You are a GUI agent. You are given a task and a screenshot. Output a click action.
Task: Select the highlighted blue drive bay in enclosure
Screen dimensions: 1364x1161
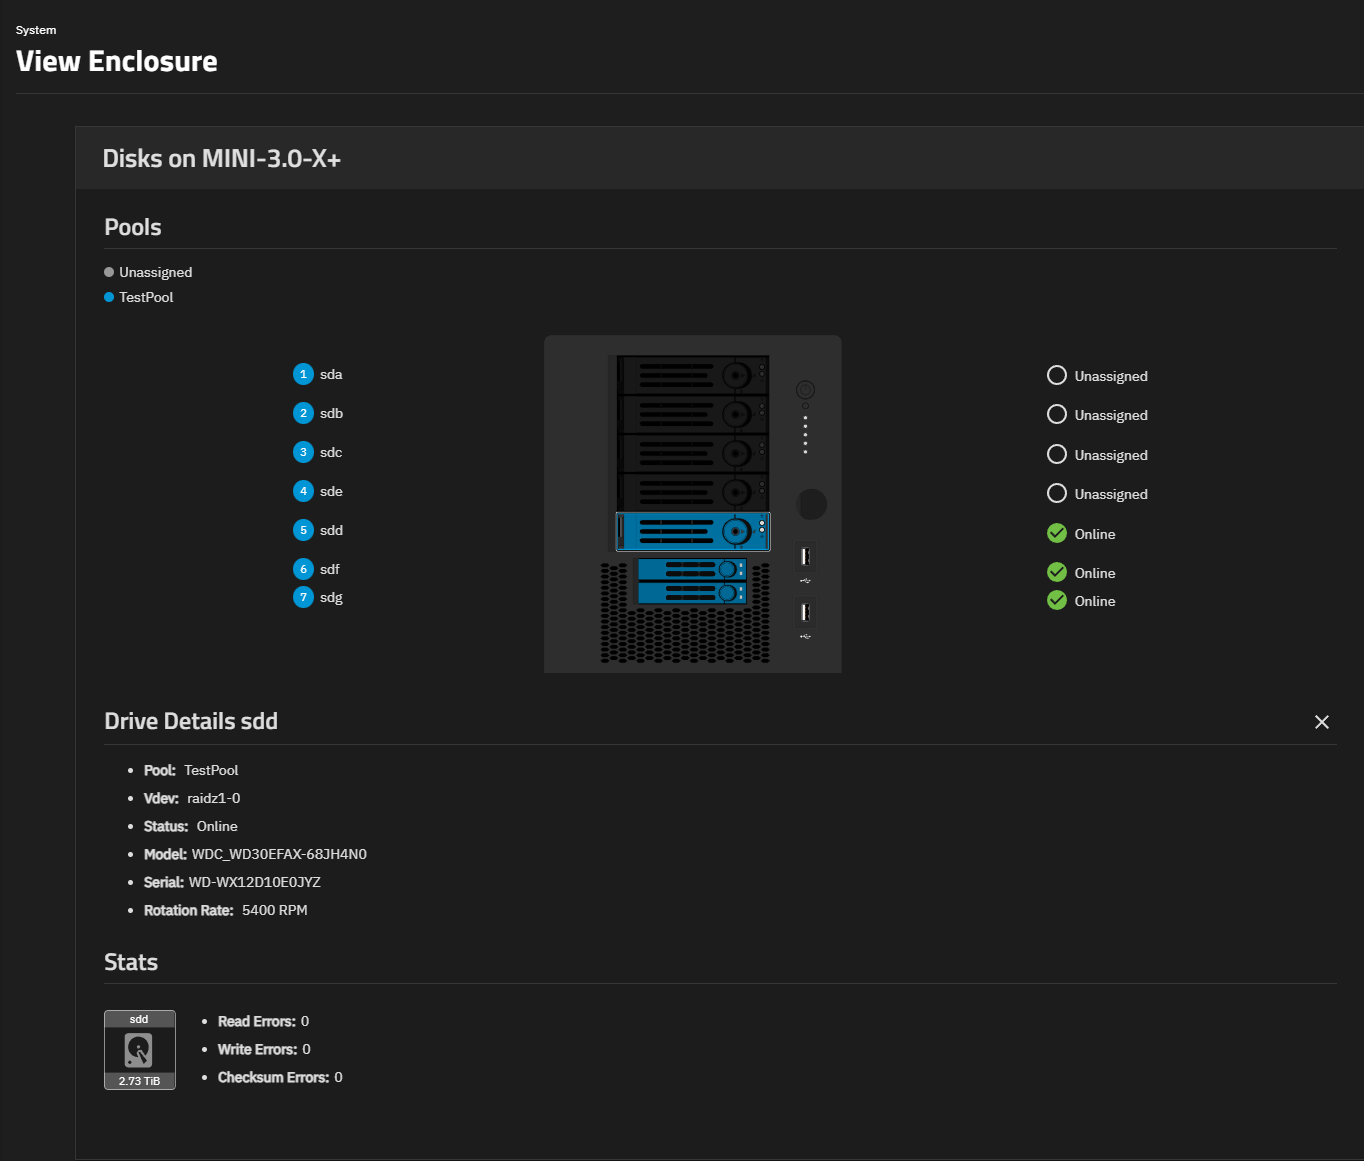coord(692,531)
